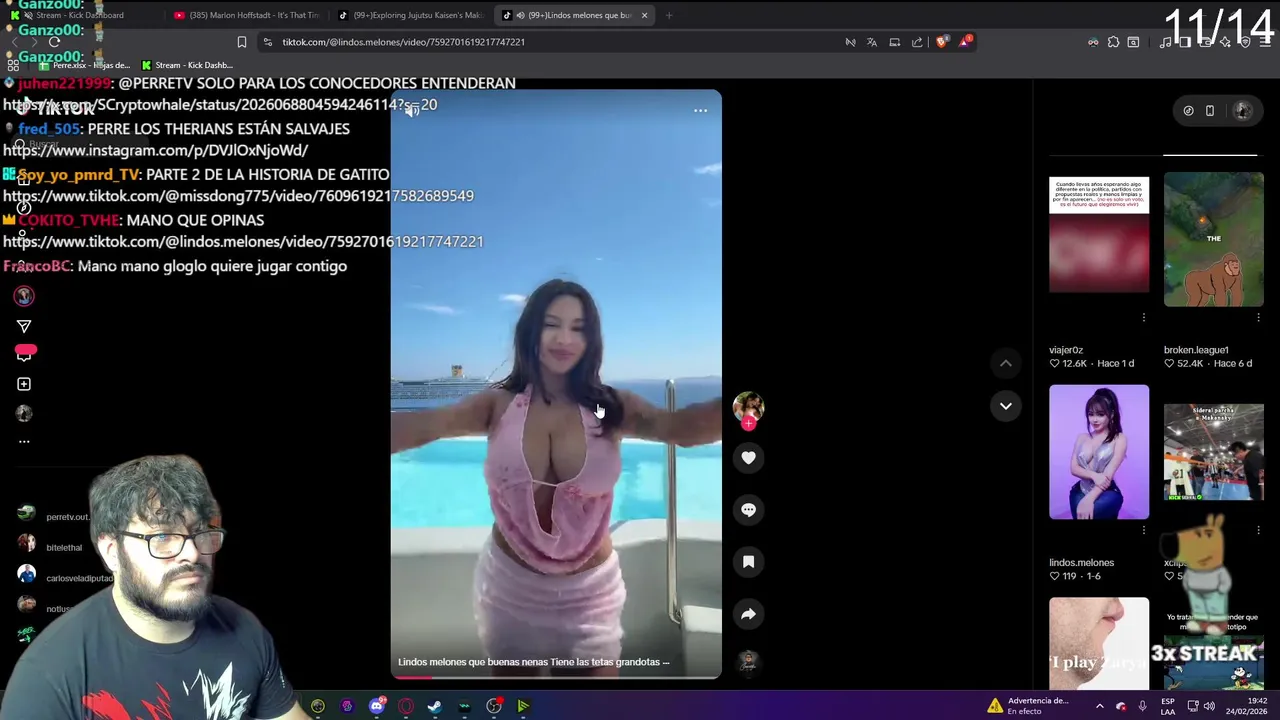Click the bookmark icon left of address bar
The height and width of the screenshot is (720, 1280).
coord(241,42)
